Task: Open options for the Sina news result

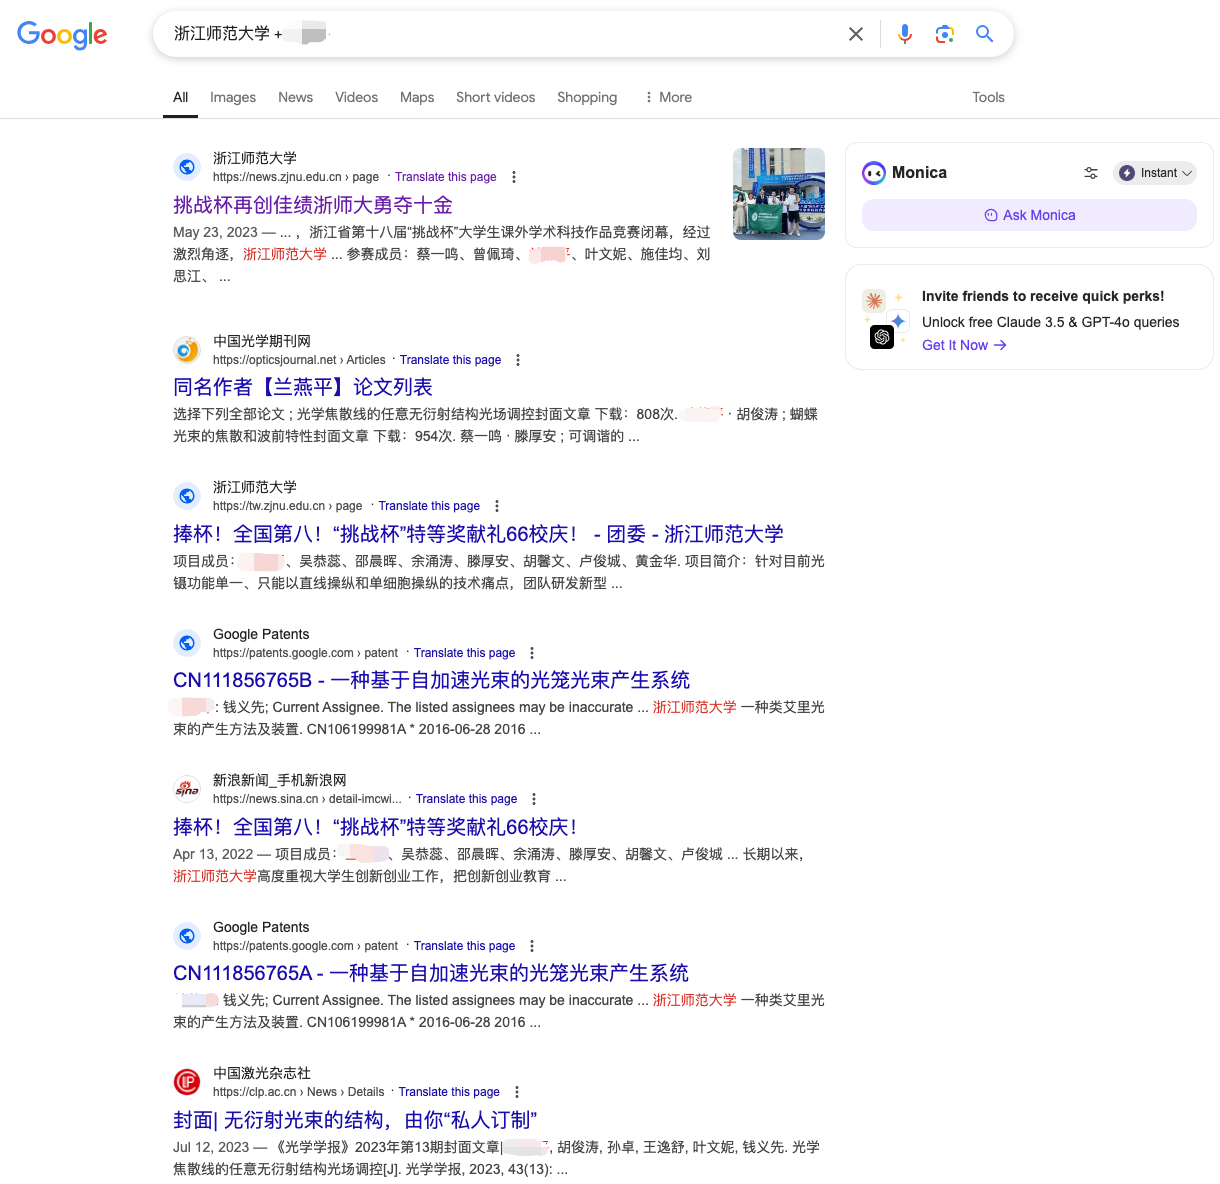Action: click(x=534, y=799)
